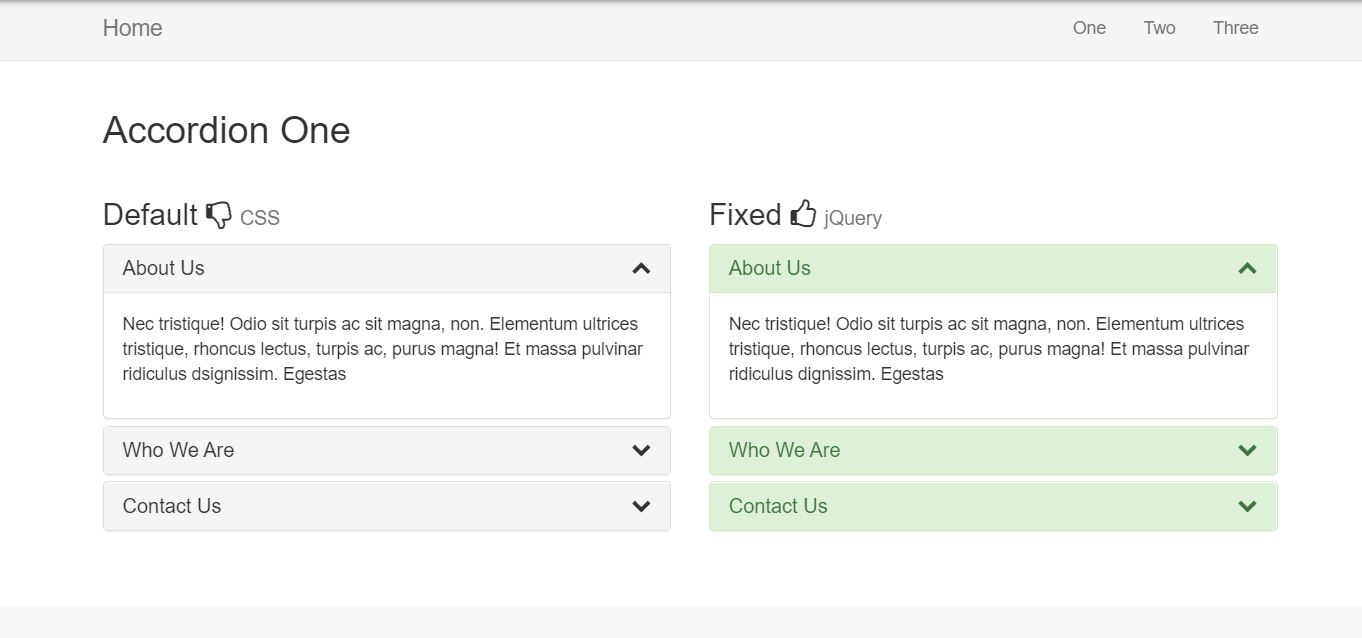Click the CSS label next to Default
The width and height of the screenshot is (1362, 638).
259,217
